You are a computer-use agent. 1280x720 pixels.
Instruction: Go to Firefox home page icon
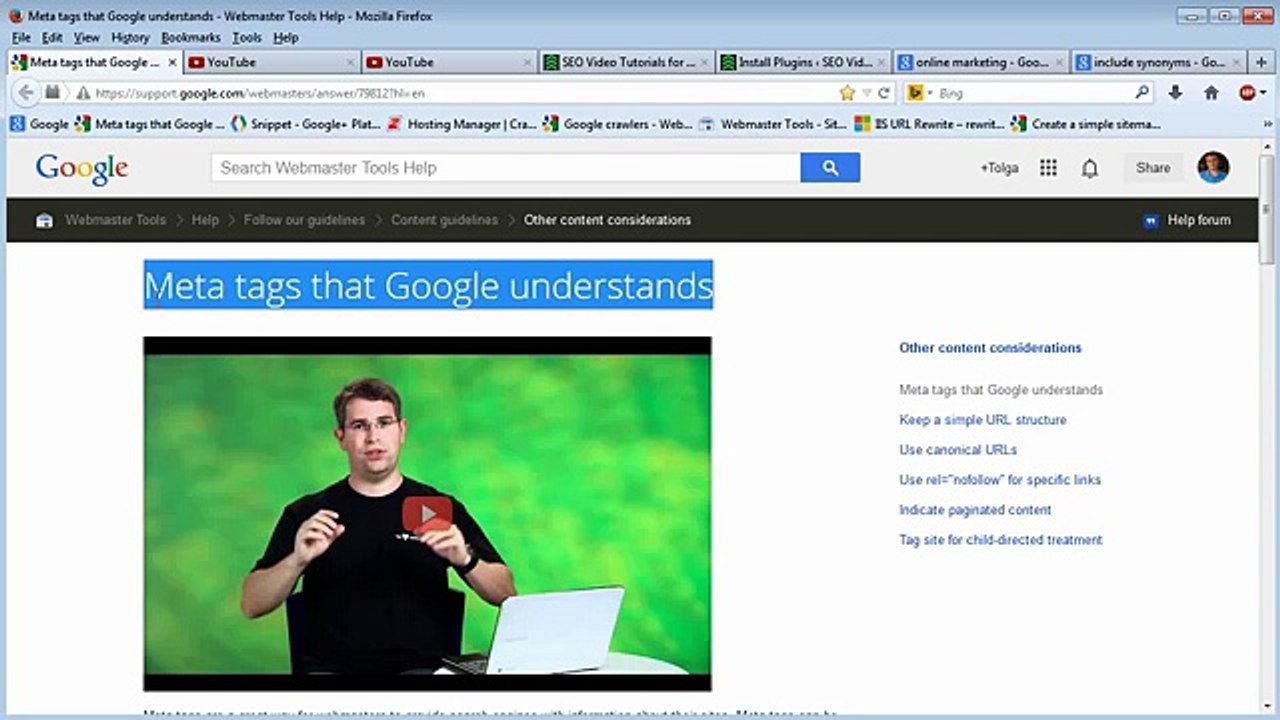pos(1211,92)
